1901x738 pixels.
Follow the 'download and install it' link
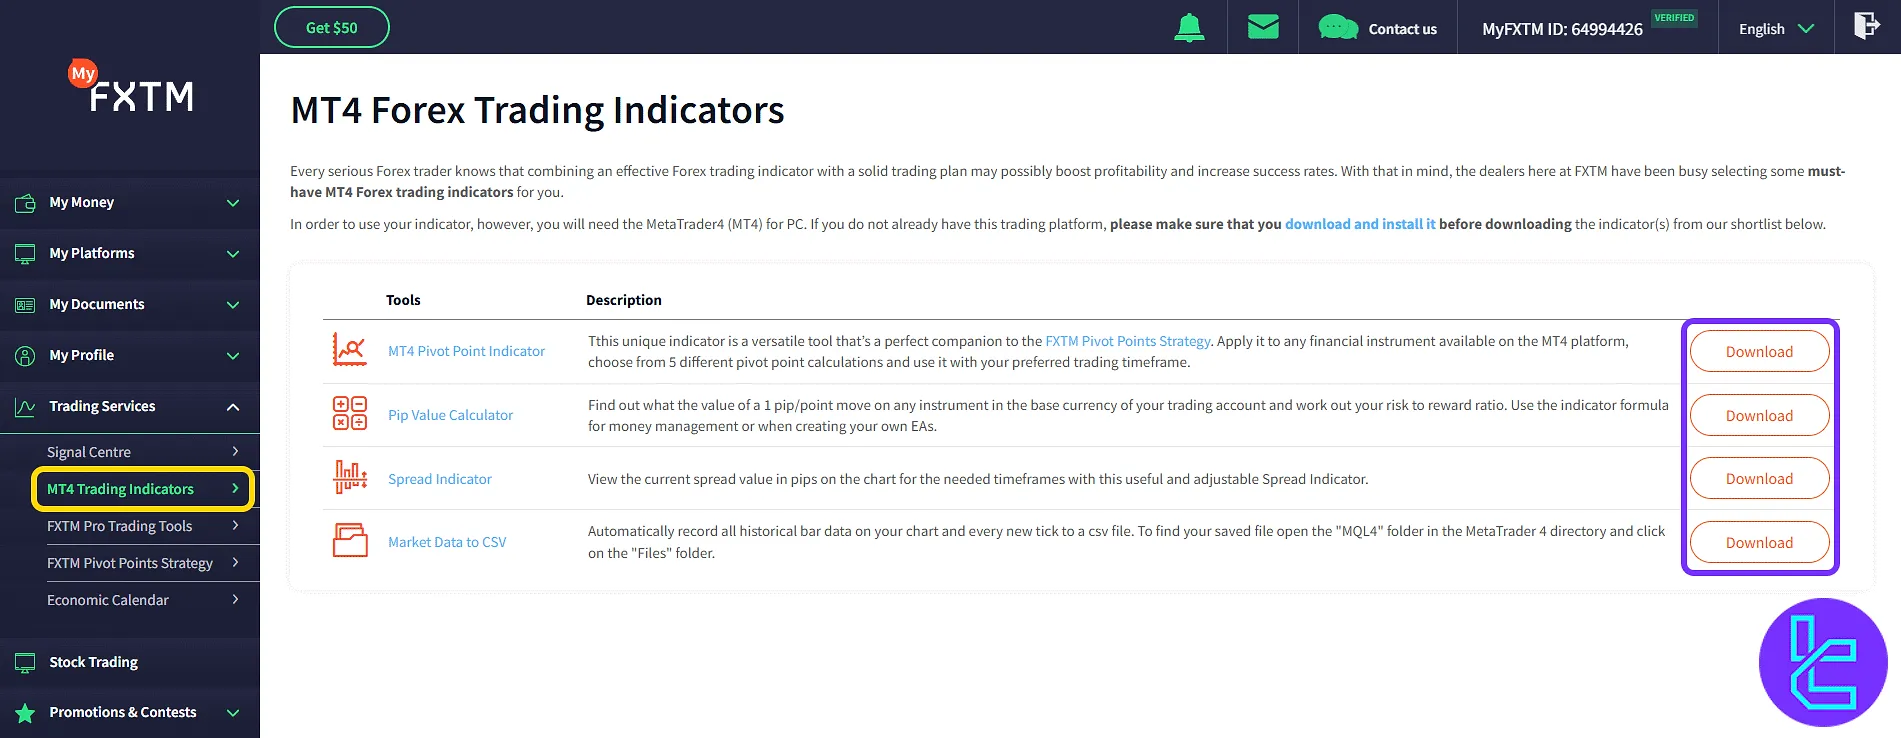tap(1359, 224)
